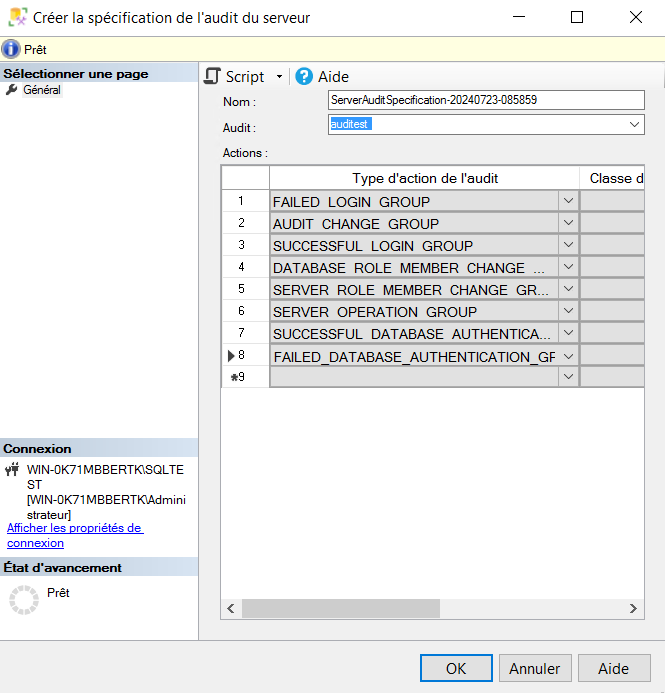Click the progress spinner icon
Screen dimensions: 665x693
(23, 599)
